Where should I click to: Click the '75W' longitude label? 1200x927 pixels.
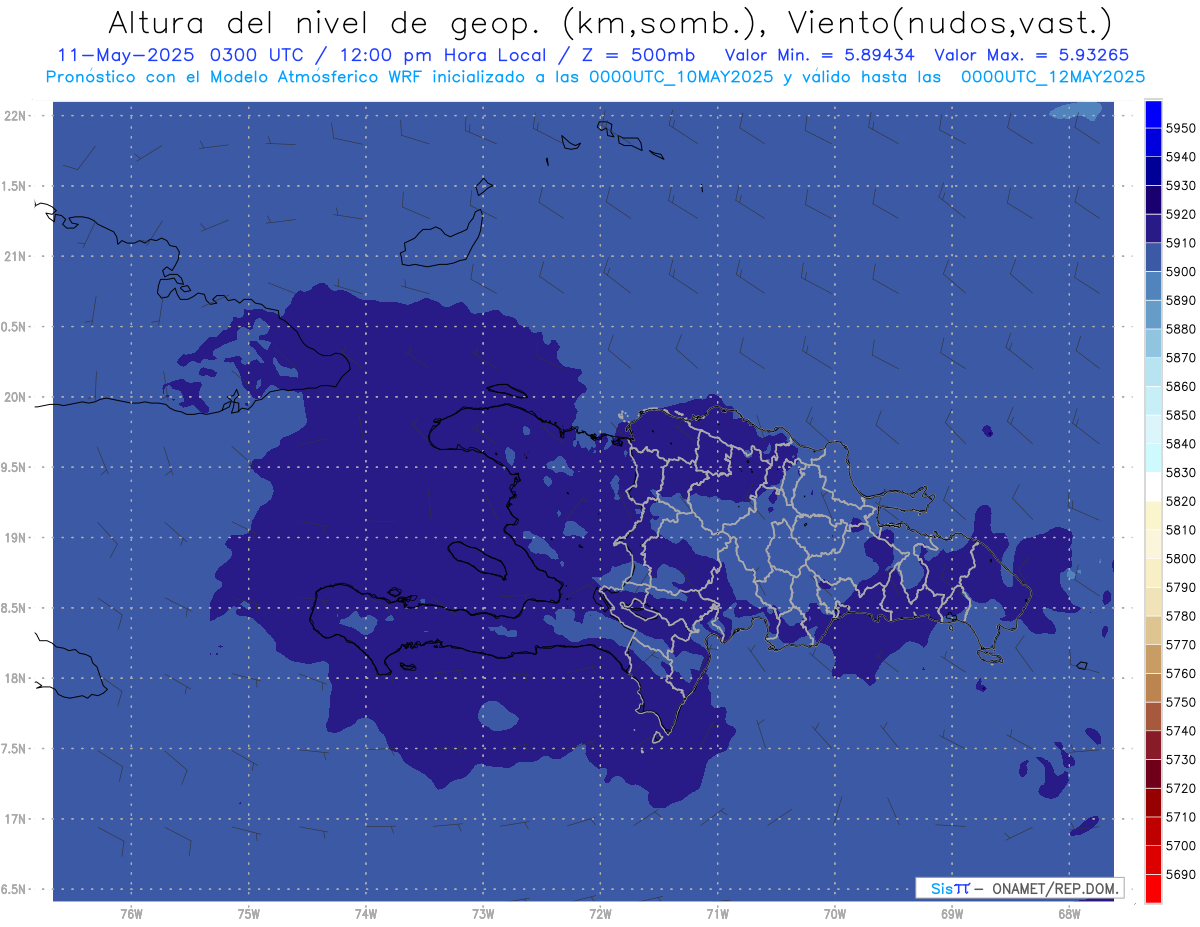coord(249,914)
